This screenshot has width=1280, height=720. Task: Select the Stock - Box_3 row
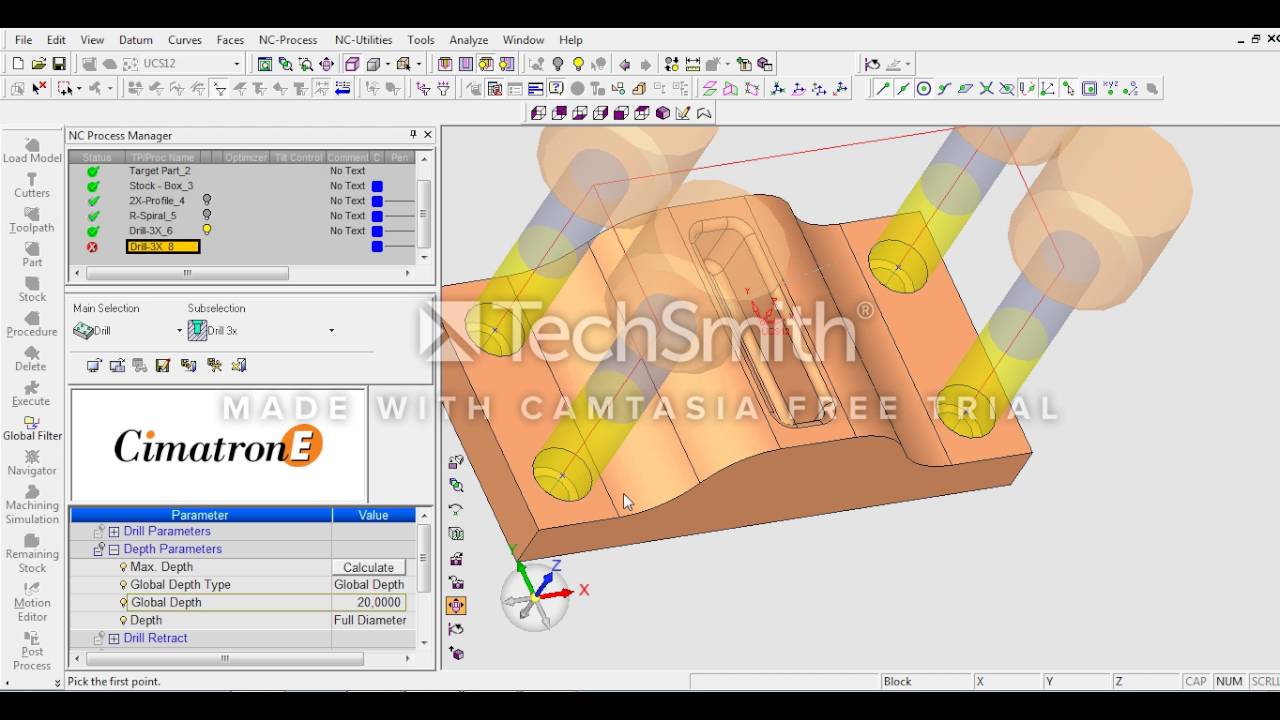coord(160,186)
